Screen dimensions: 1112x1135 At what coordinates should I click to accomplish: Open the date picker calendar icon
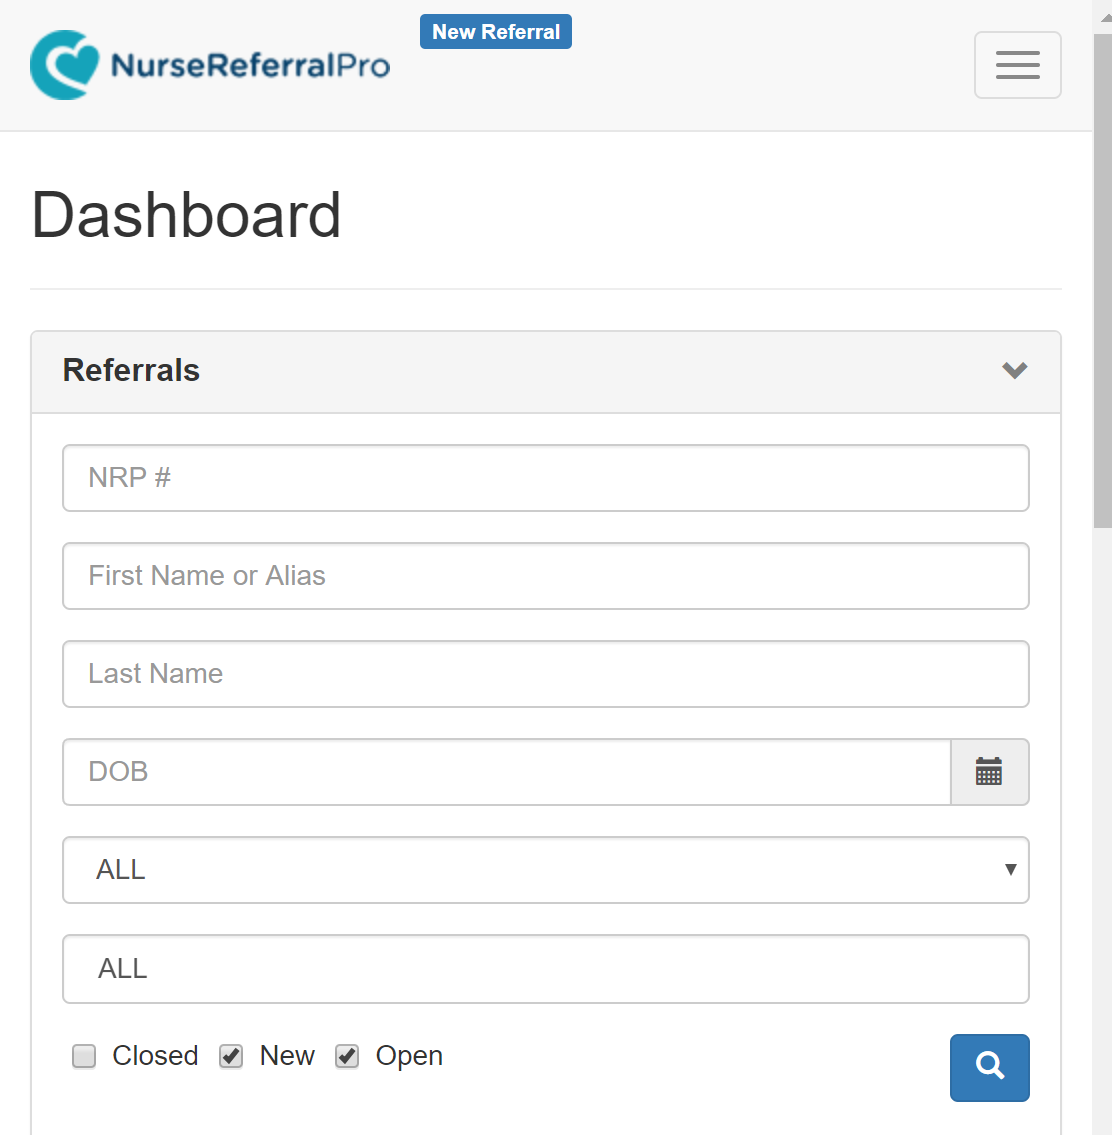988,771
